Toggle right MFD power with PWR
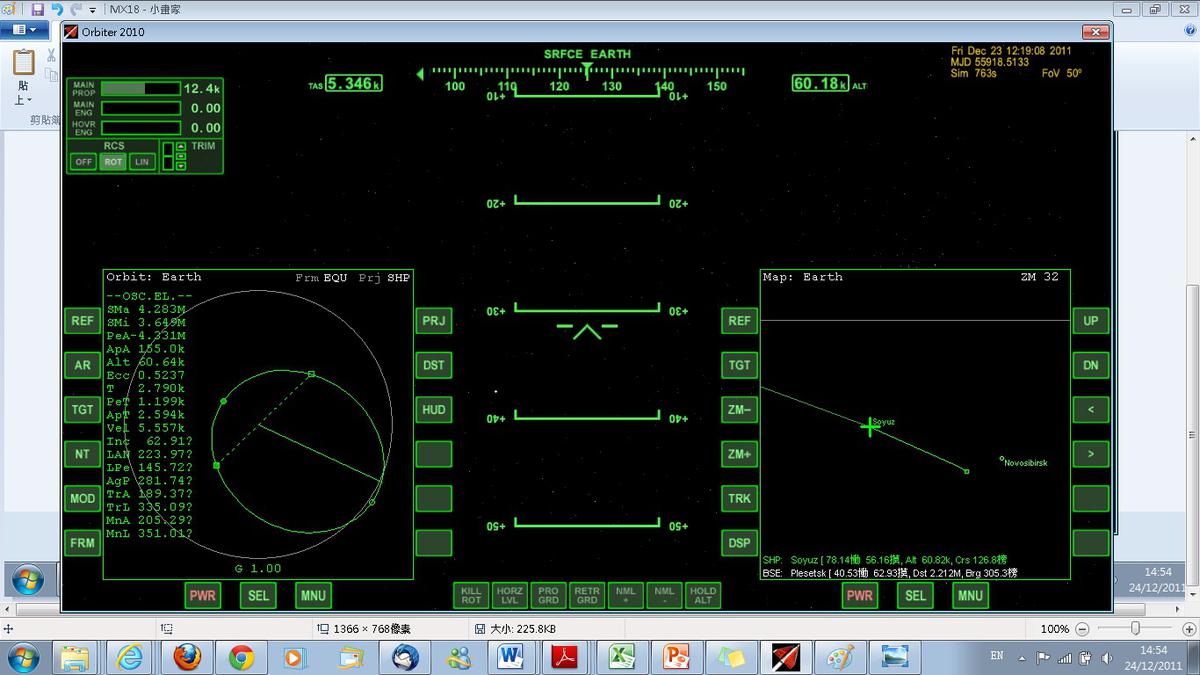The image size is (1200, 675). tap(860, 596)
